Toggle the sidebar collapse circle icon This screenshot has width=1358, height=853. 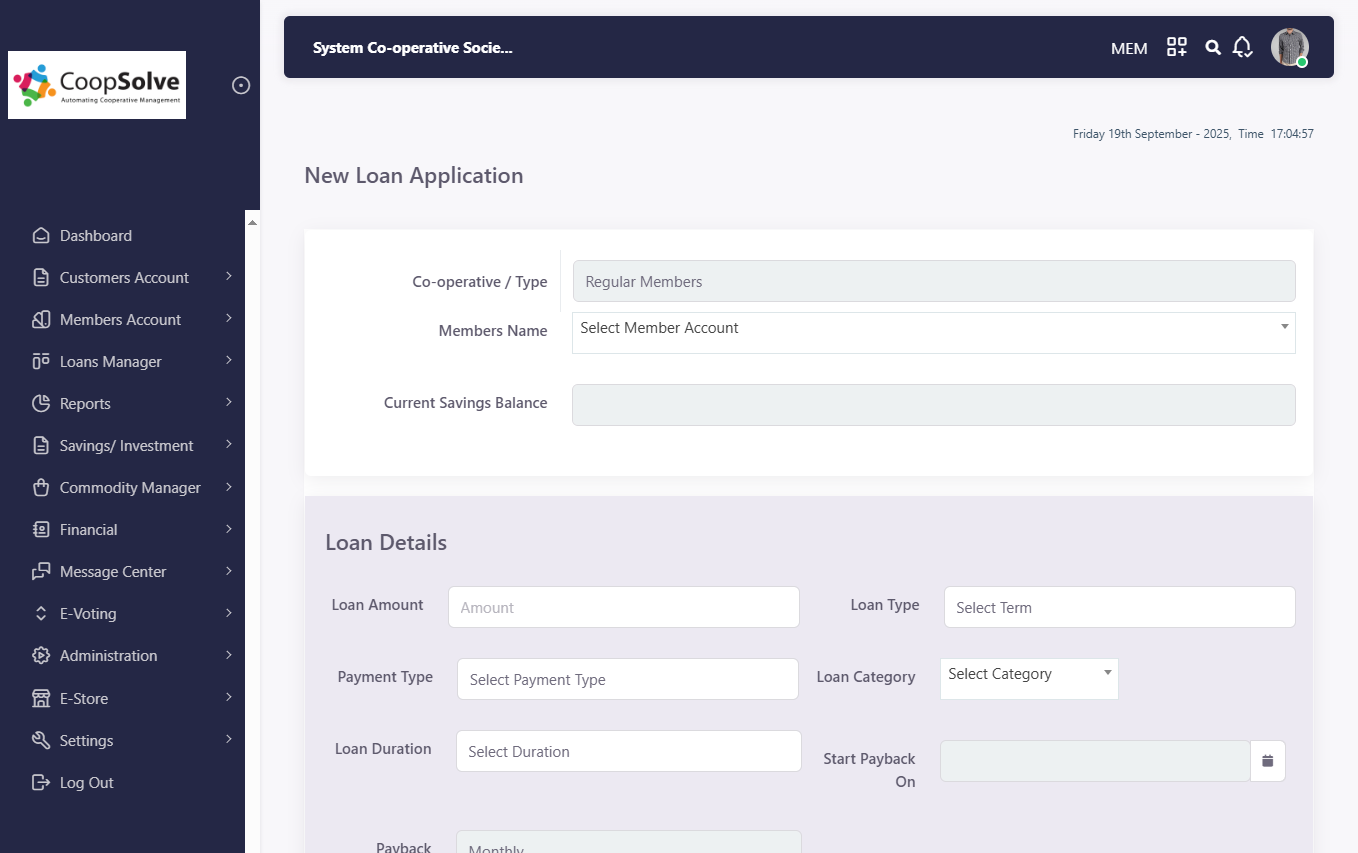(241, 85)
